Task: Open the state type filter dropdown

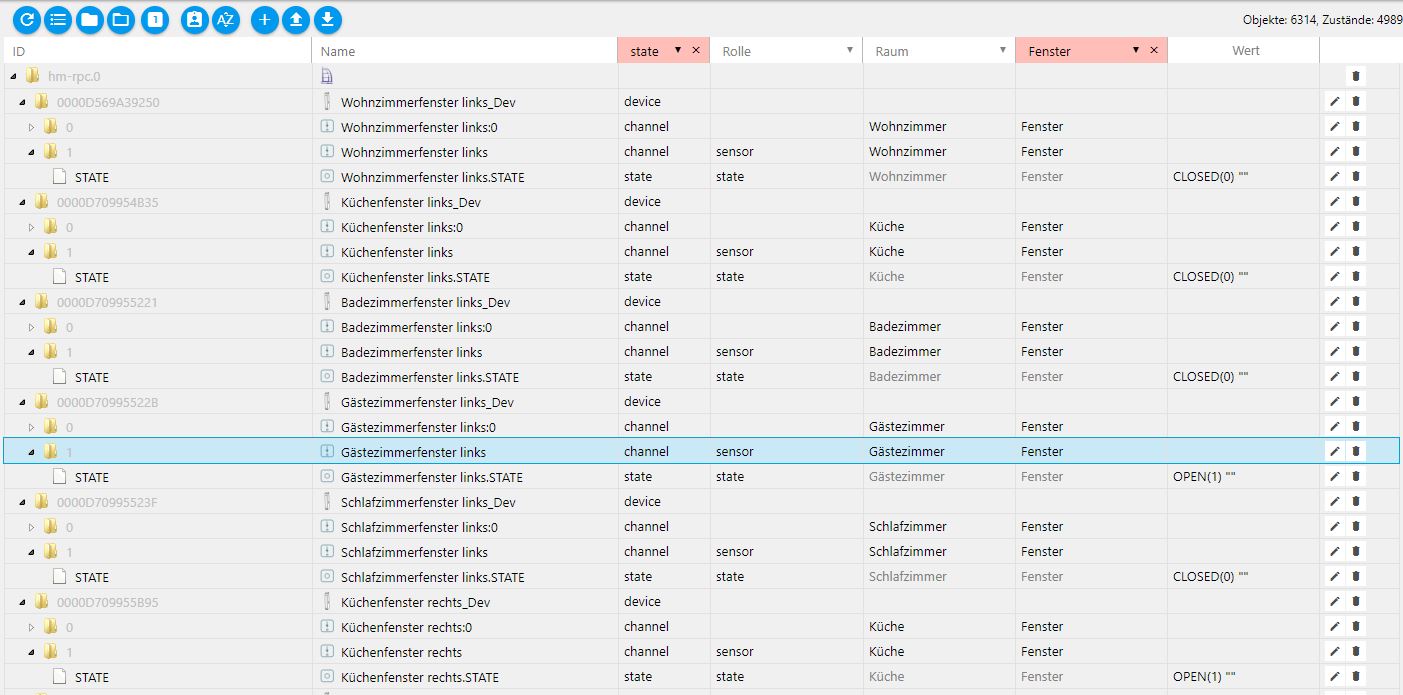Action: (678, 50)
